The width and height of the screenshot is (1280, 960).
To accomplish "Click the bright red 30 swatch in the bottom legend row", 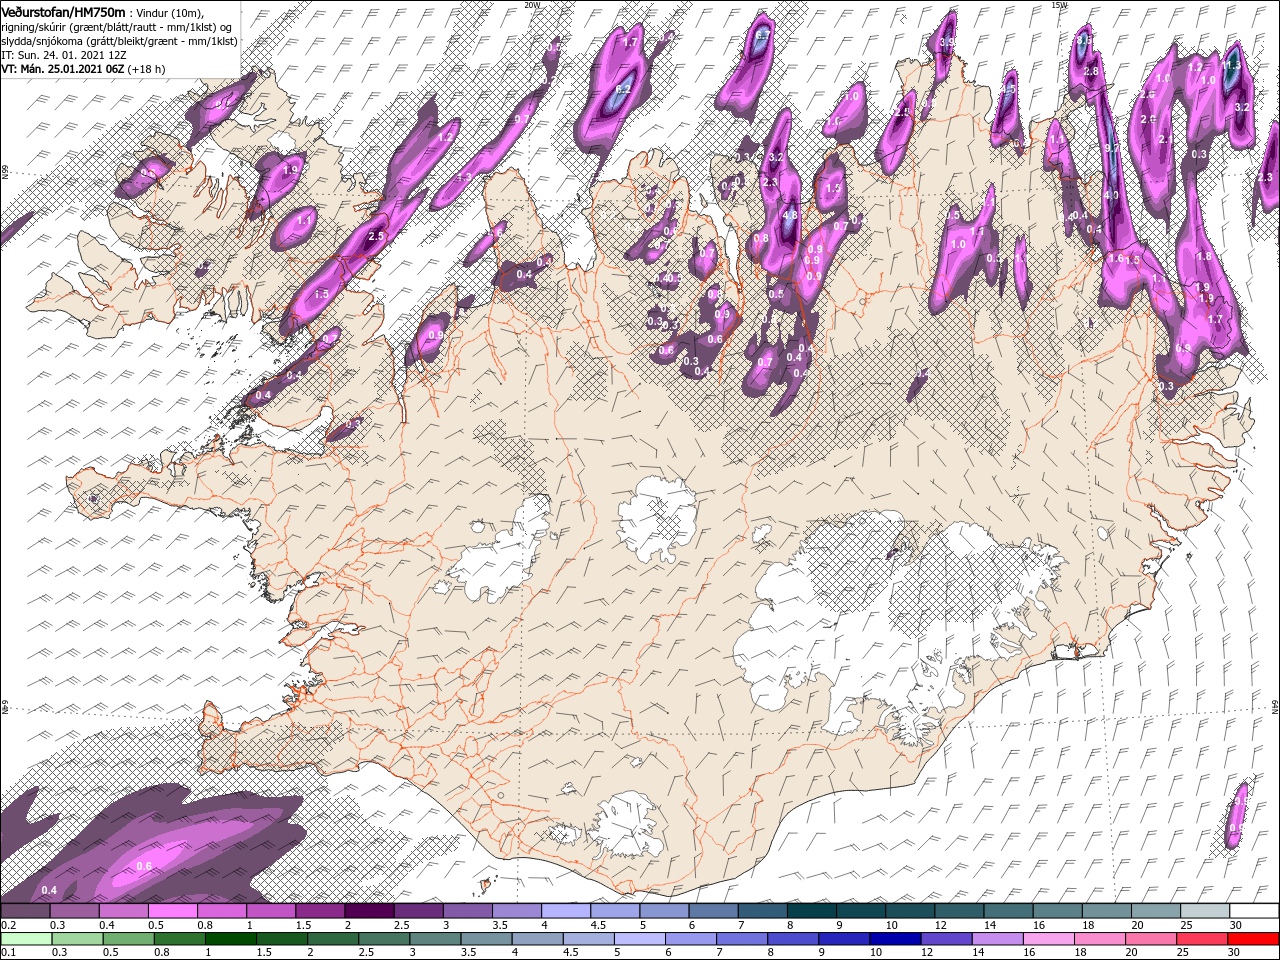I will [1252, 938].
